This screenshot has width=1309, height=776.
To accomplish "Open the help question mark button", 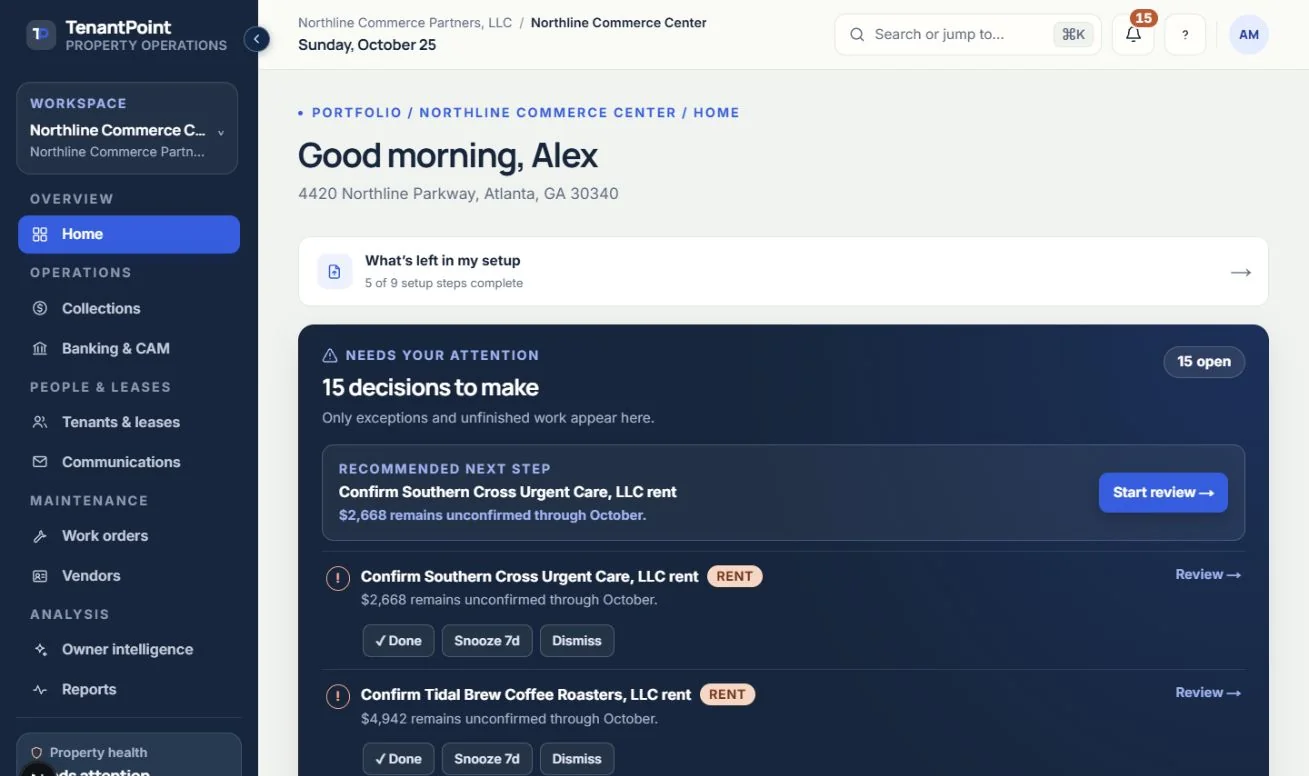I will pyautogui.click(x=1185, y=34).
